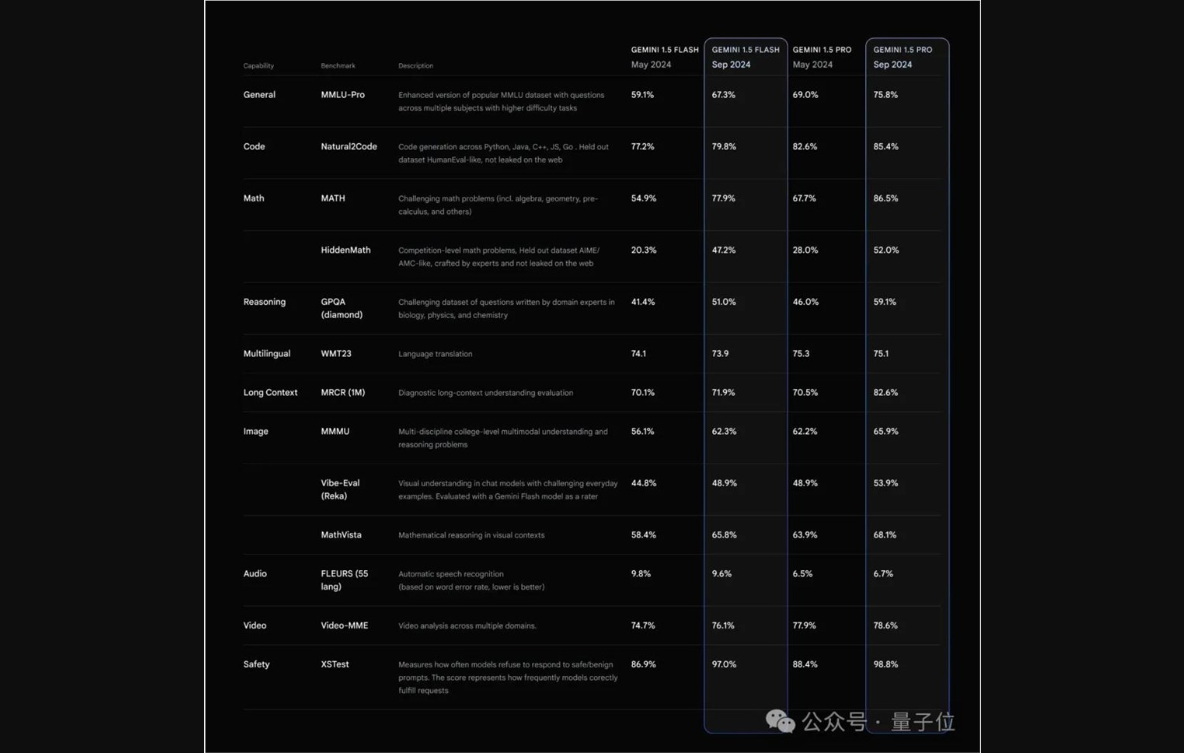Click the Long Context capability label
The image size is (1184, 753).
(x=270, y=392)
